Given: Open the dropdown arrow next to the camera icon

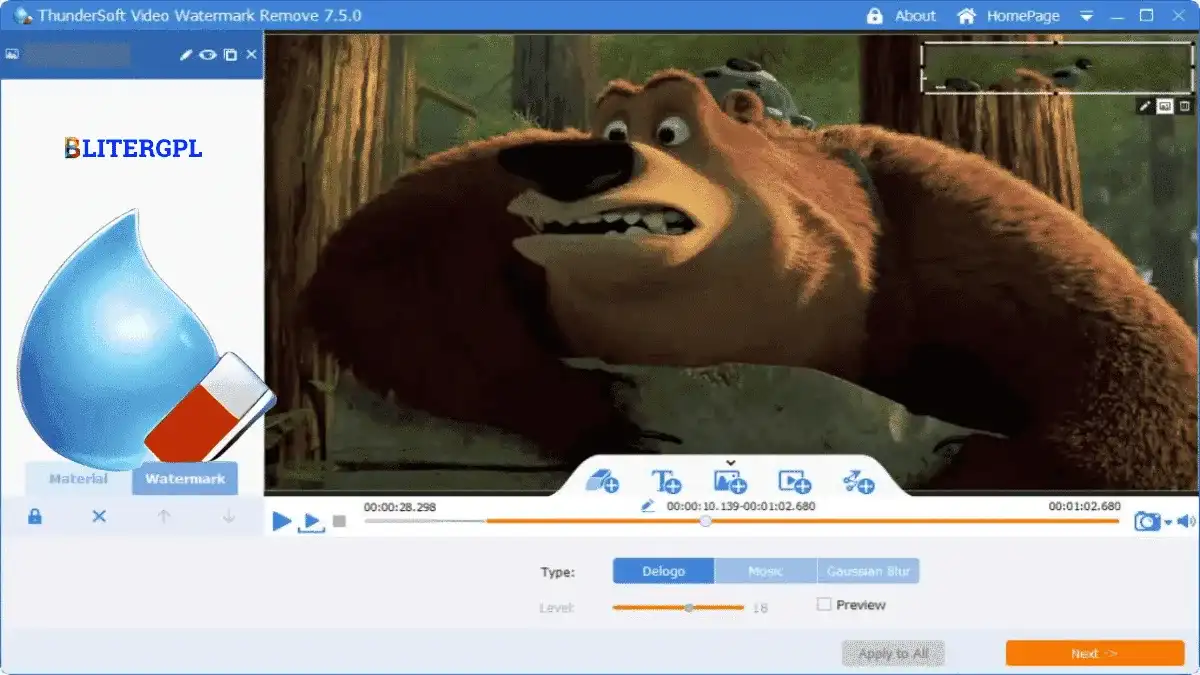Looking at the screenshot, I should [x=1167, y=523].
